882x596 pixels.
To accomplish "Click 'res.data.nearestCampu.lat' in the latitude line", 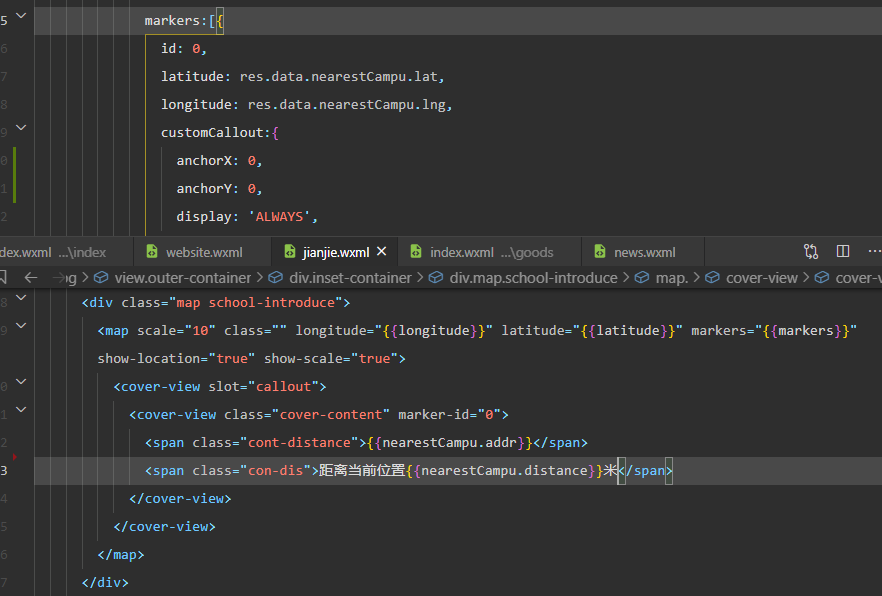I will 338,76.
